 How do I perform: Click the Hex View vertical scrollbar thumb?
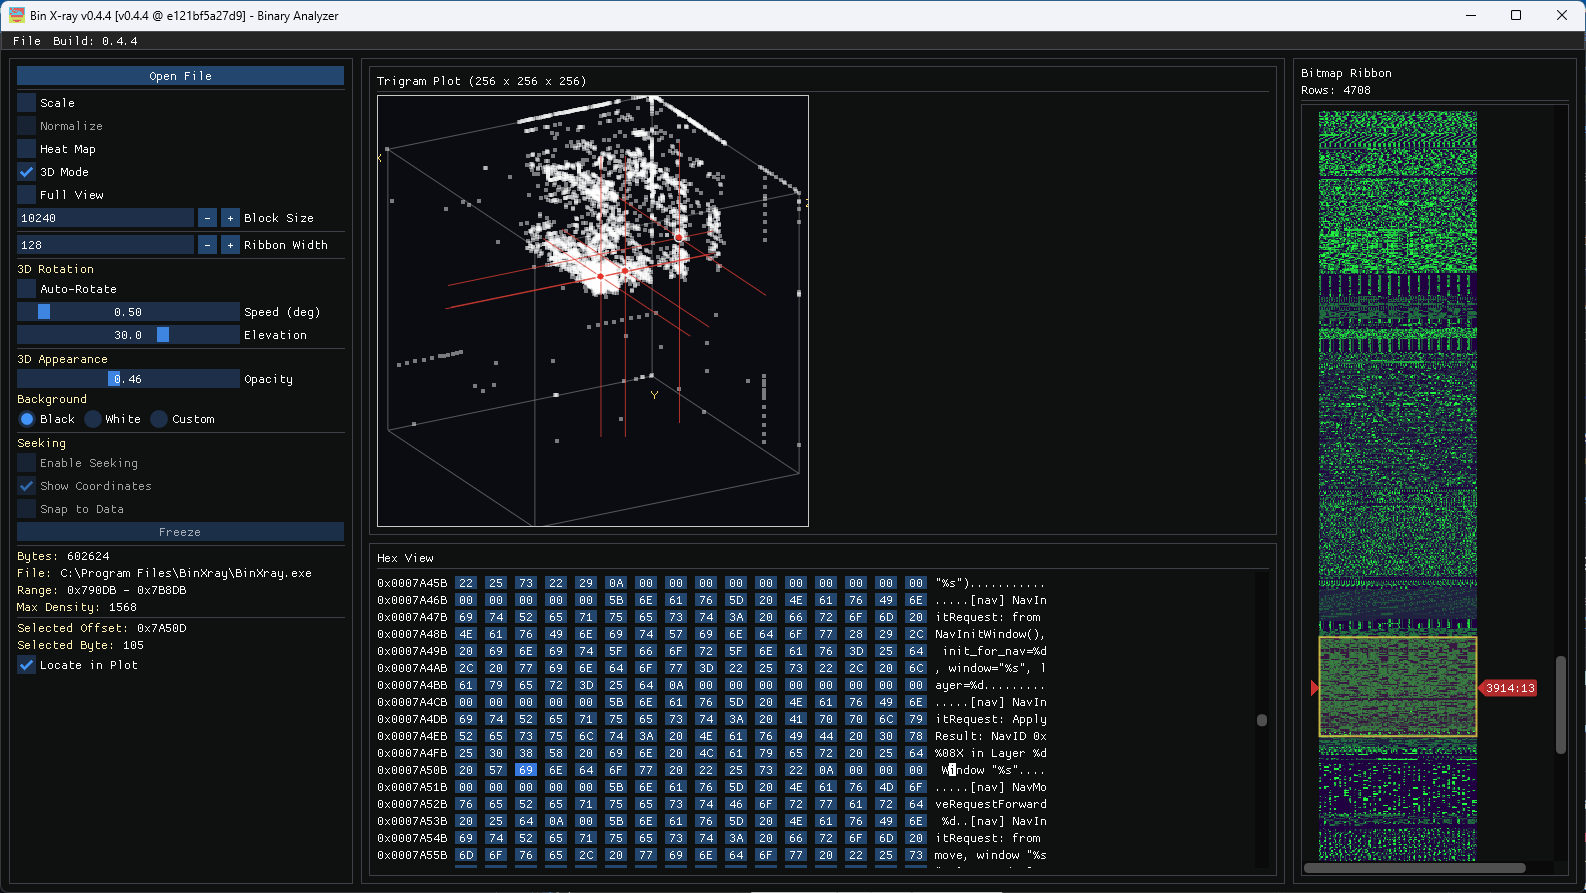pyautogui.click(x=1262, y=720)
